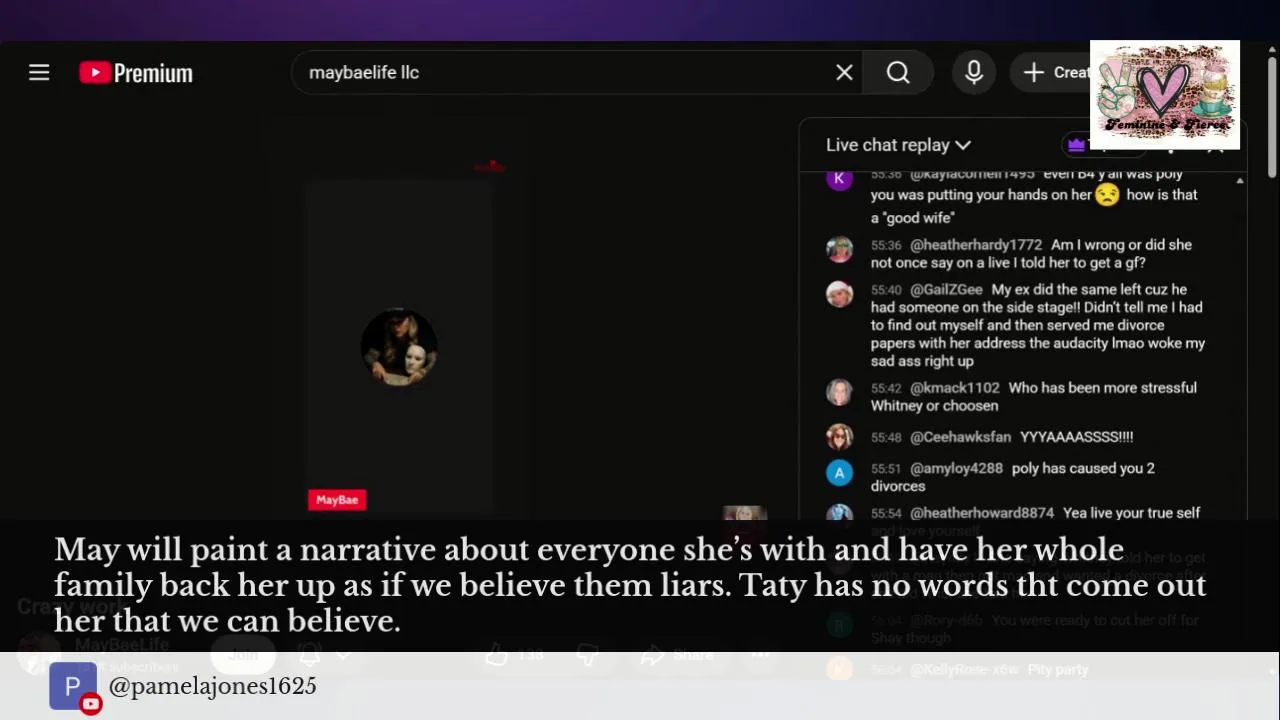Click the @amyloy4288 username in chat

[956, 468]
